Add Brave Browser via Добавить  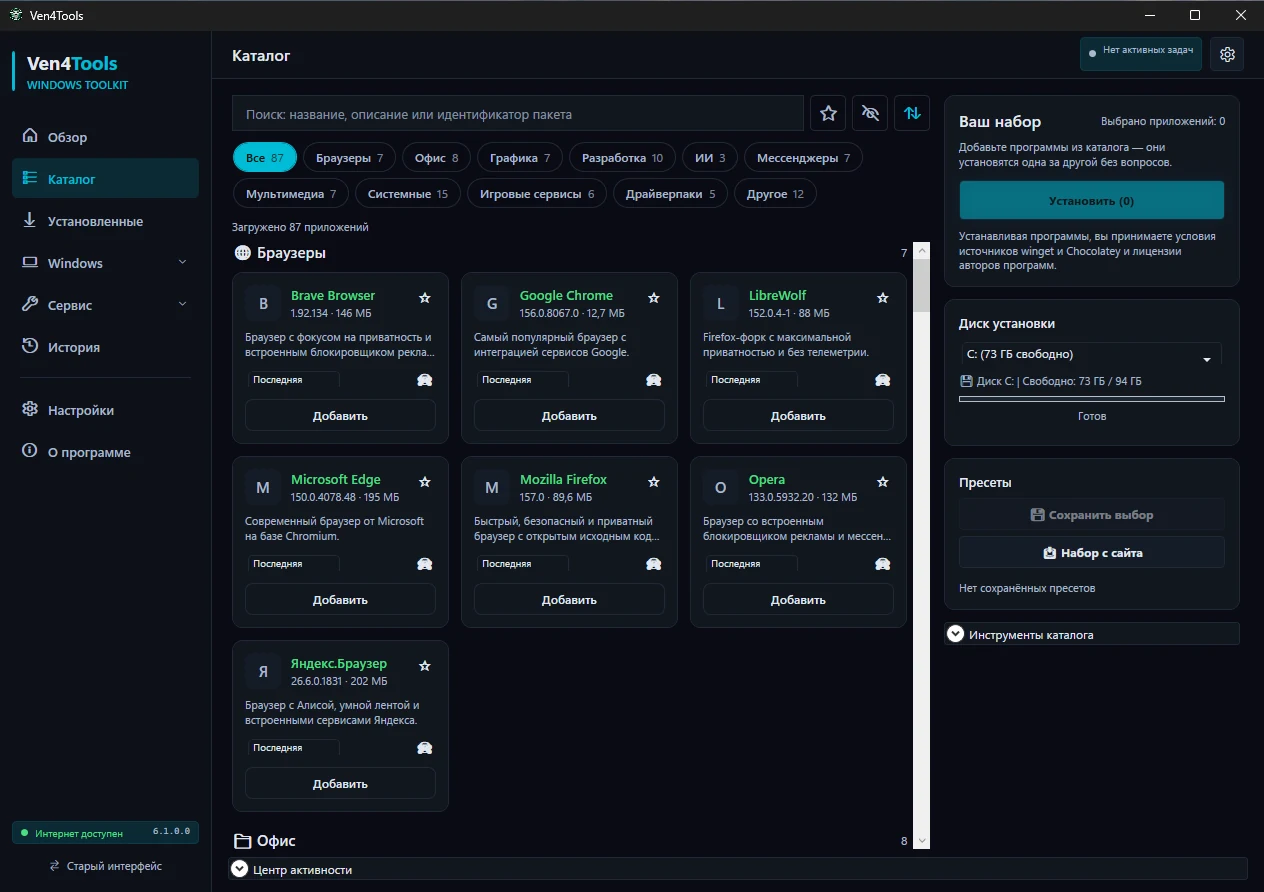pyautogui.click(x=340, y=416)
